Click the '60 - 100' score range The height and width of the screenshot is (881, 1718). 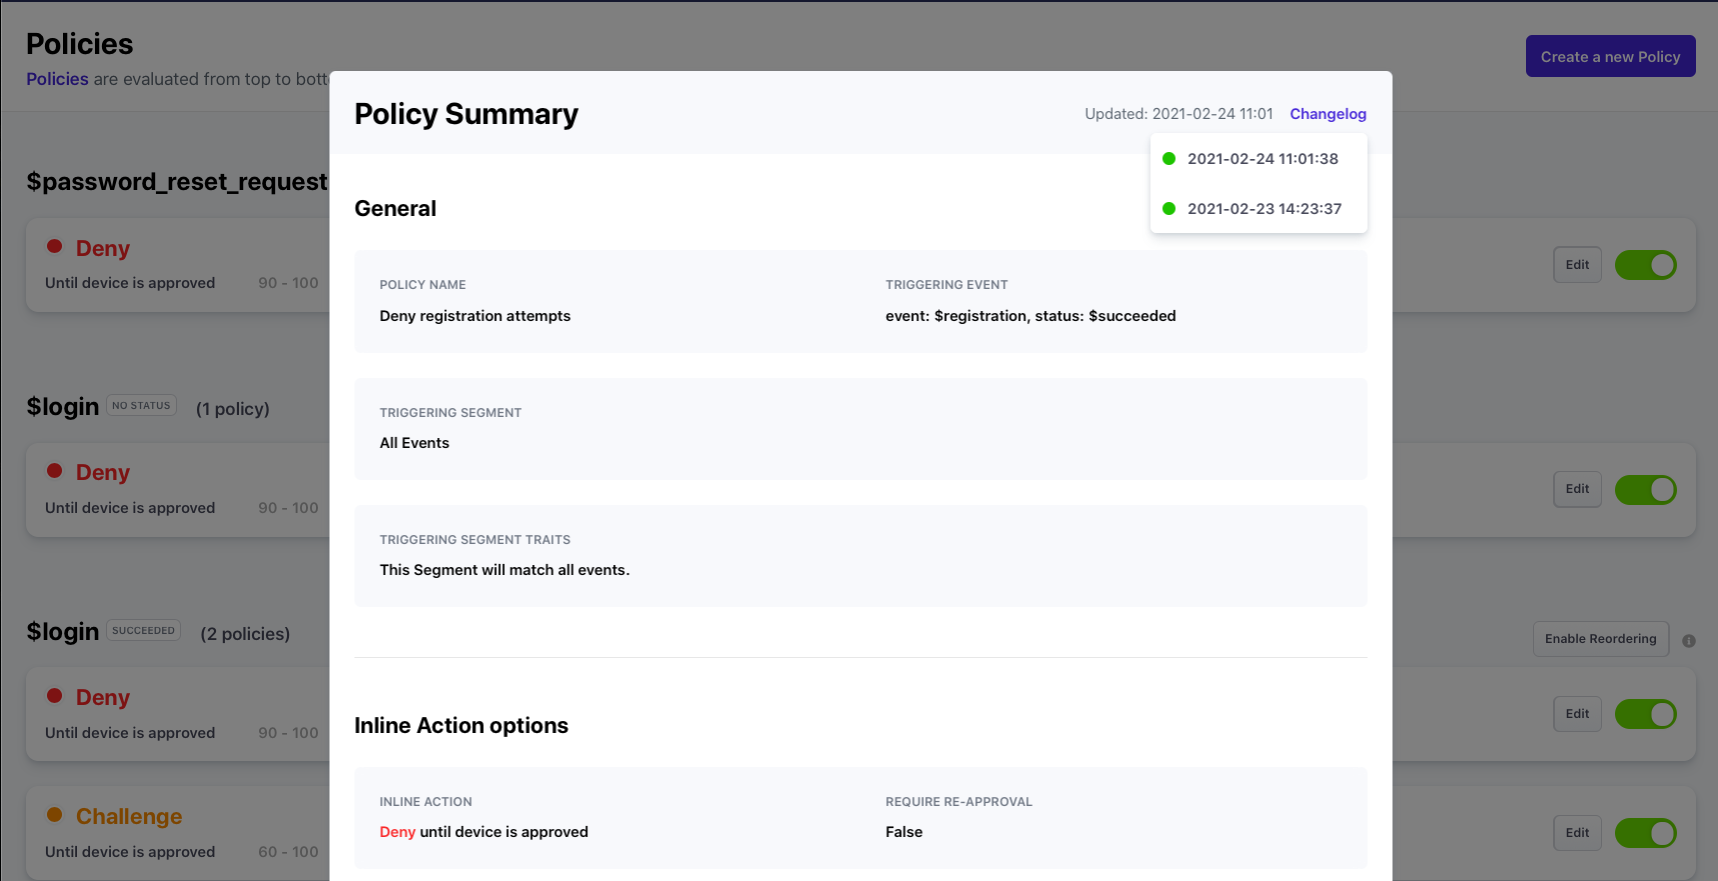(x=288, y=852)
